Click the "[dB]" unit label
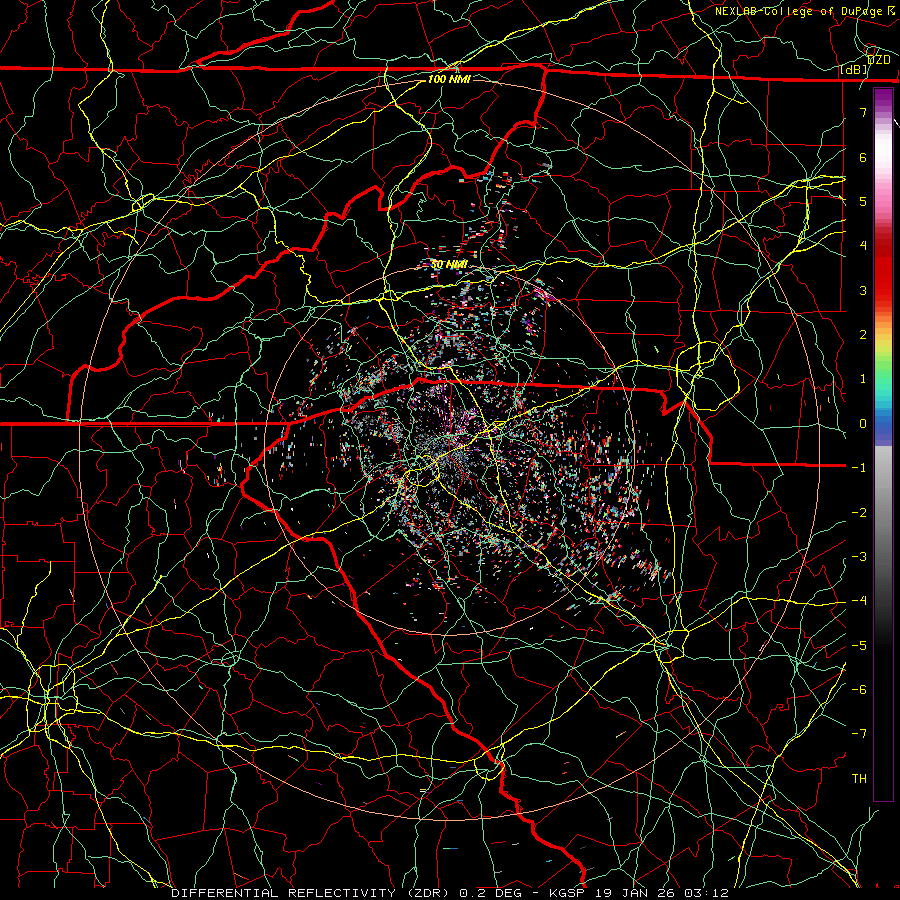 coord(854,70)
